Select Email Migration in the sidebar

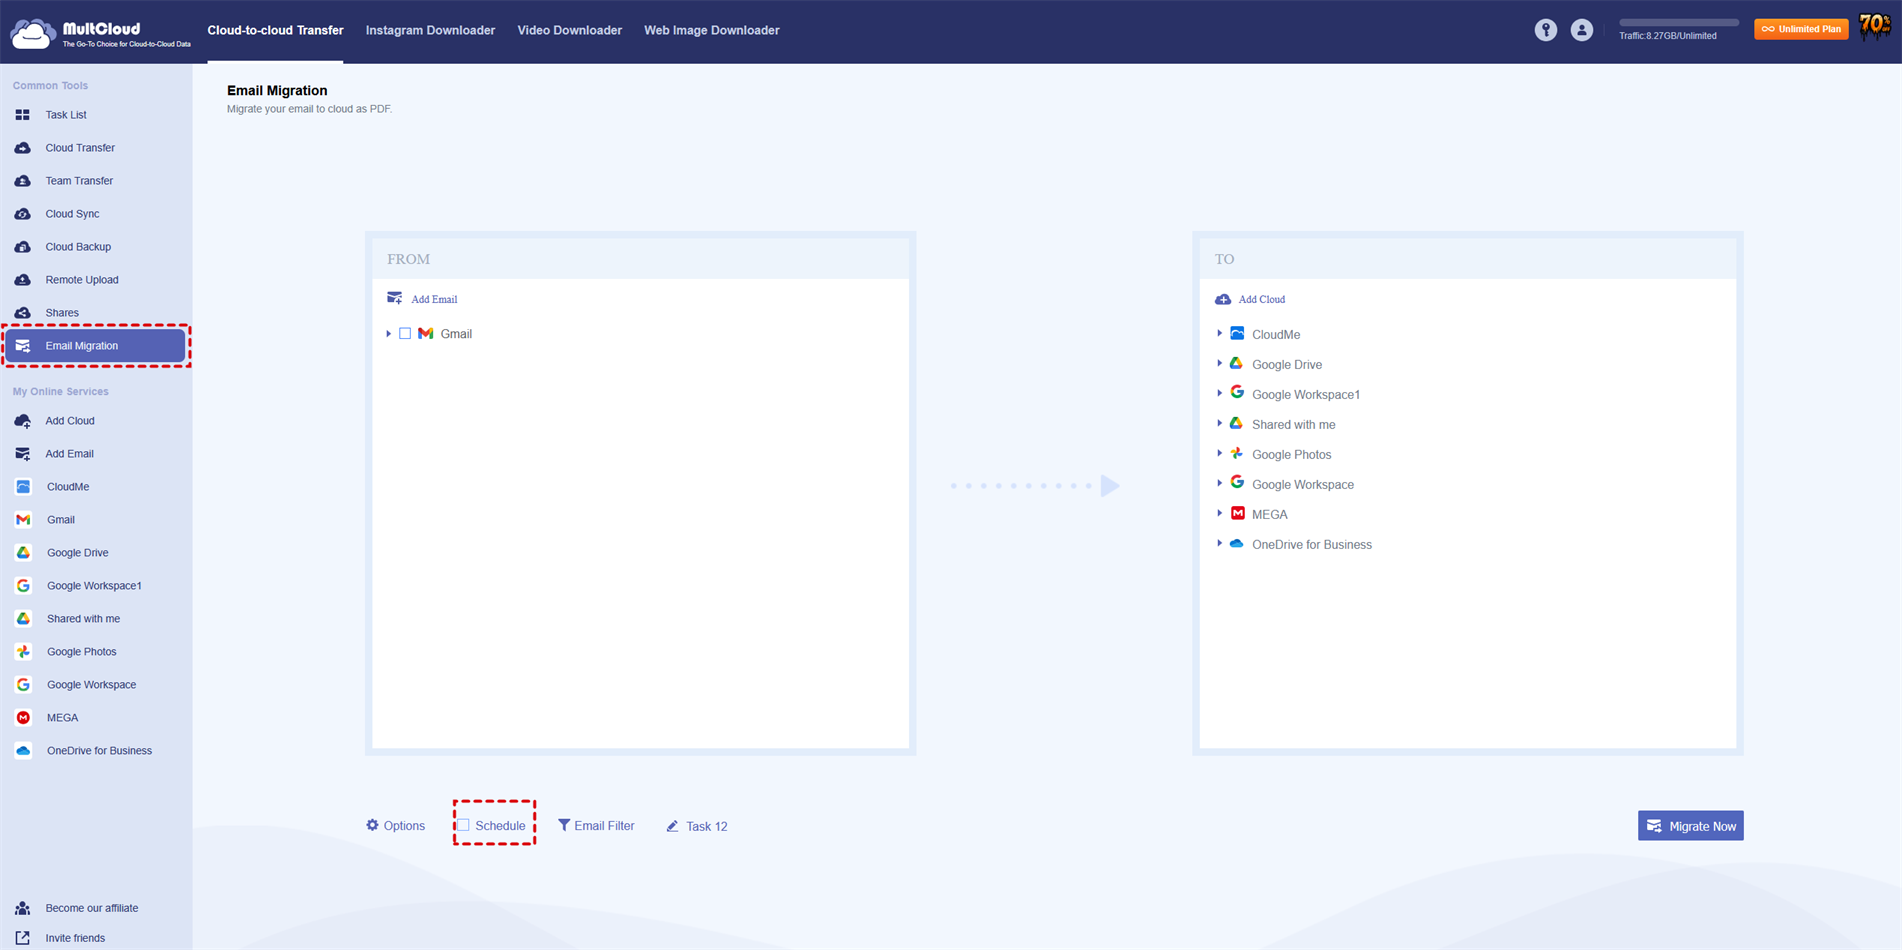pos(96,346)
